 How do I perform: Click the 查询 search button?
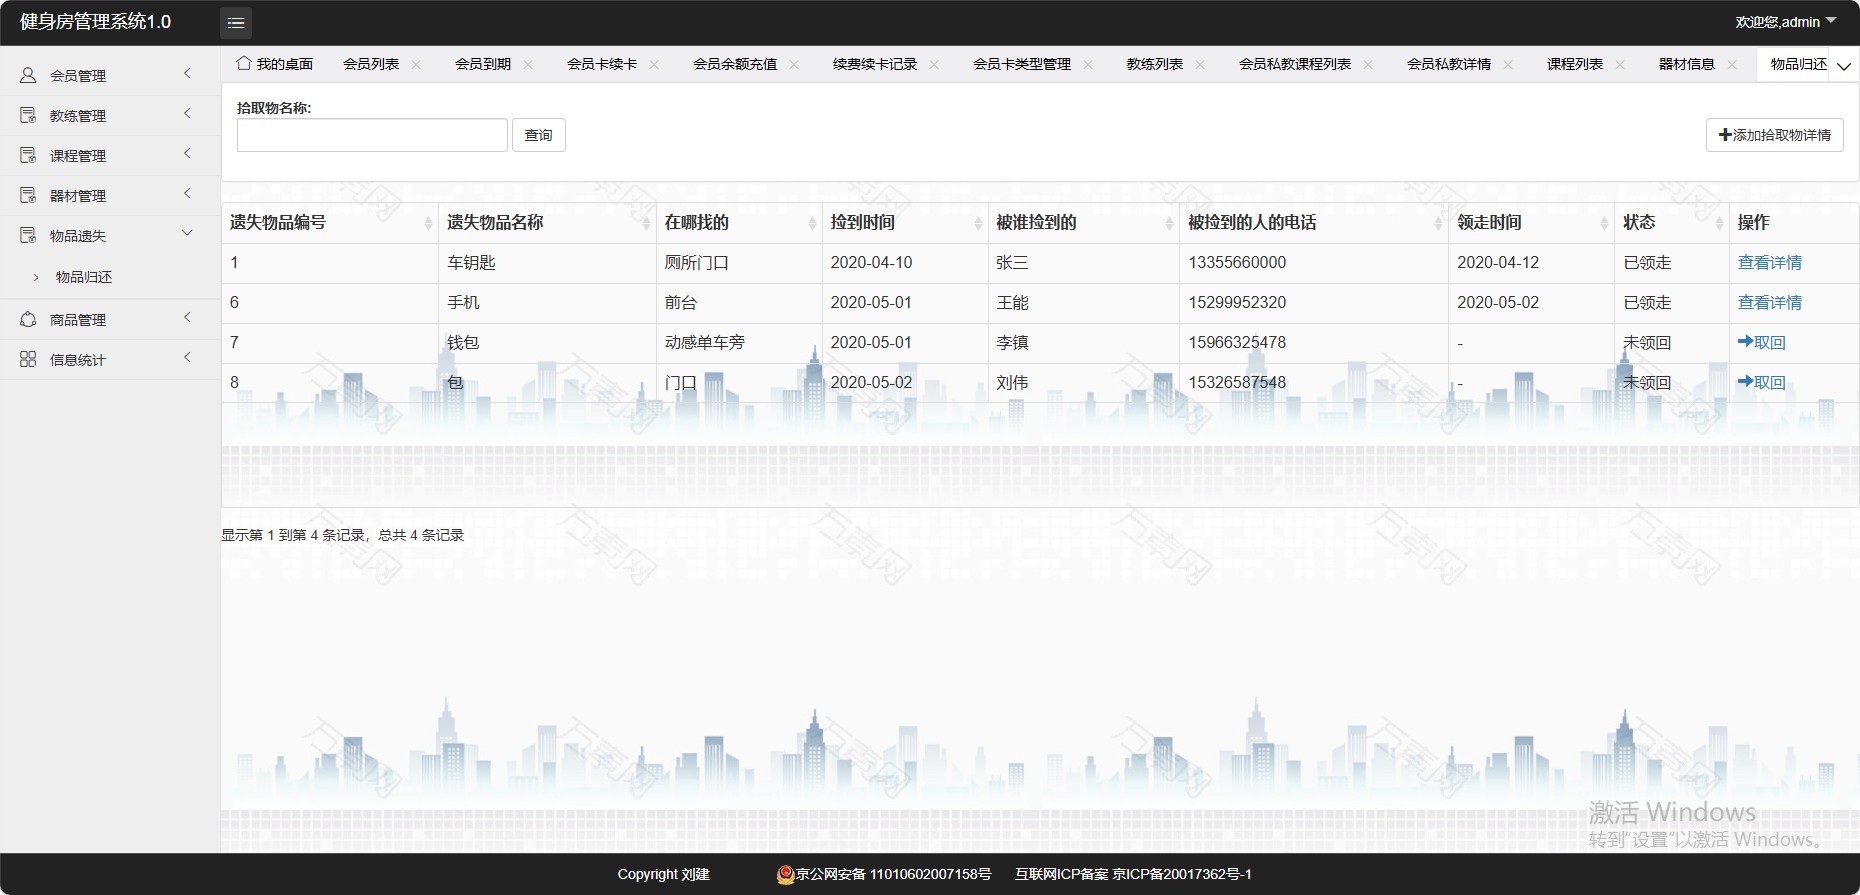pyautogui.click(x=539, y=135)
